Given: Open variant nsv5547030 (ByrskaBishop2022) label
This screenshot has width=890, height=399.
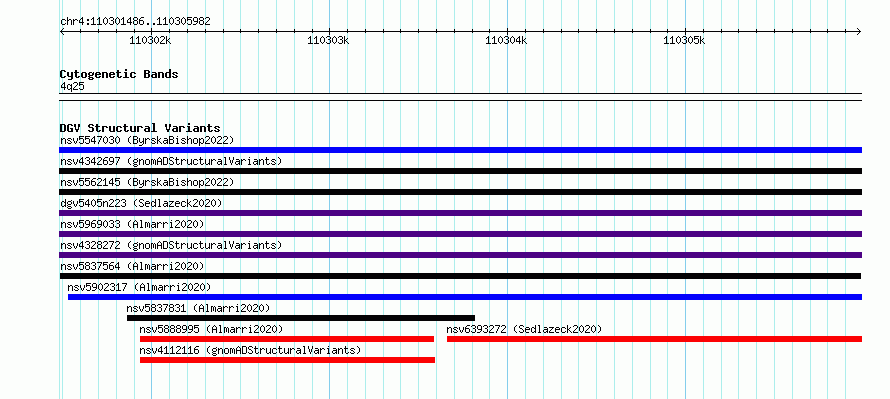Looking at the screenshot, I should coord(147,140).
